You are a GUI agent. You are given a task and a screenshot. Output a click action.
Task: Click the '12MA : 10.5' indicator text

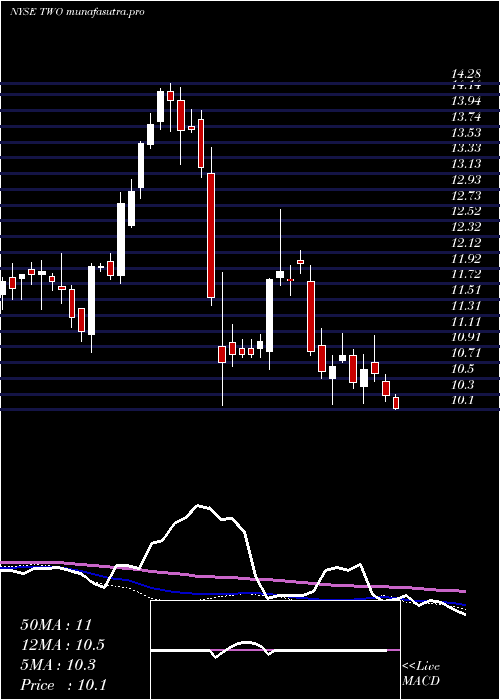pyautogui.click(x=63, y=645)
